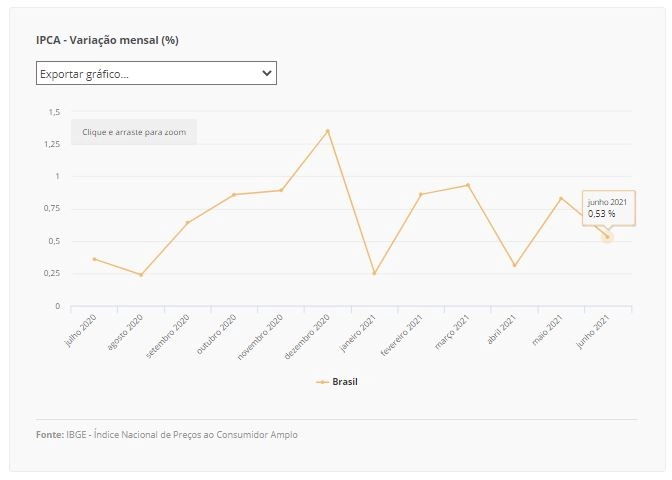Click the agosto 2020 data point
The height and width of the screenshot is (480, 672).
pyautogui.click(x=141, y=274)
